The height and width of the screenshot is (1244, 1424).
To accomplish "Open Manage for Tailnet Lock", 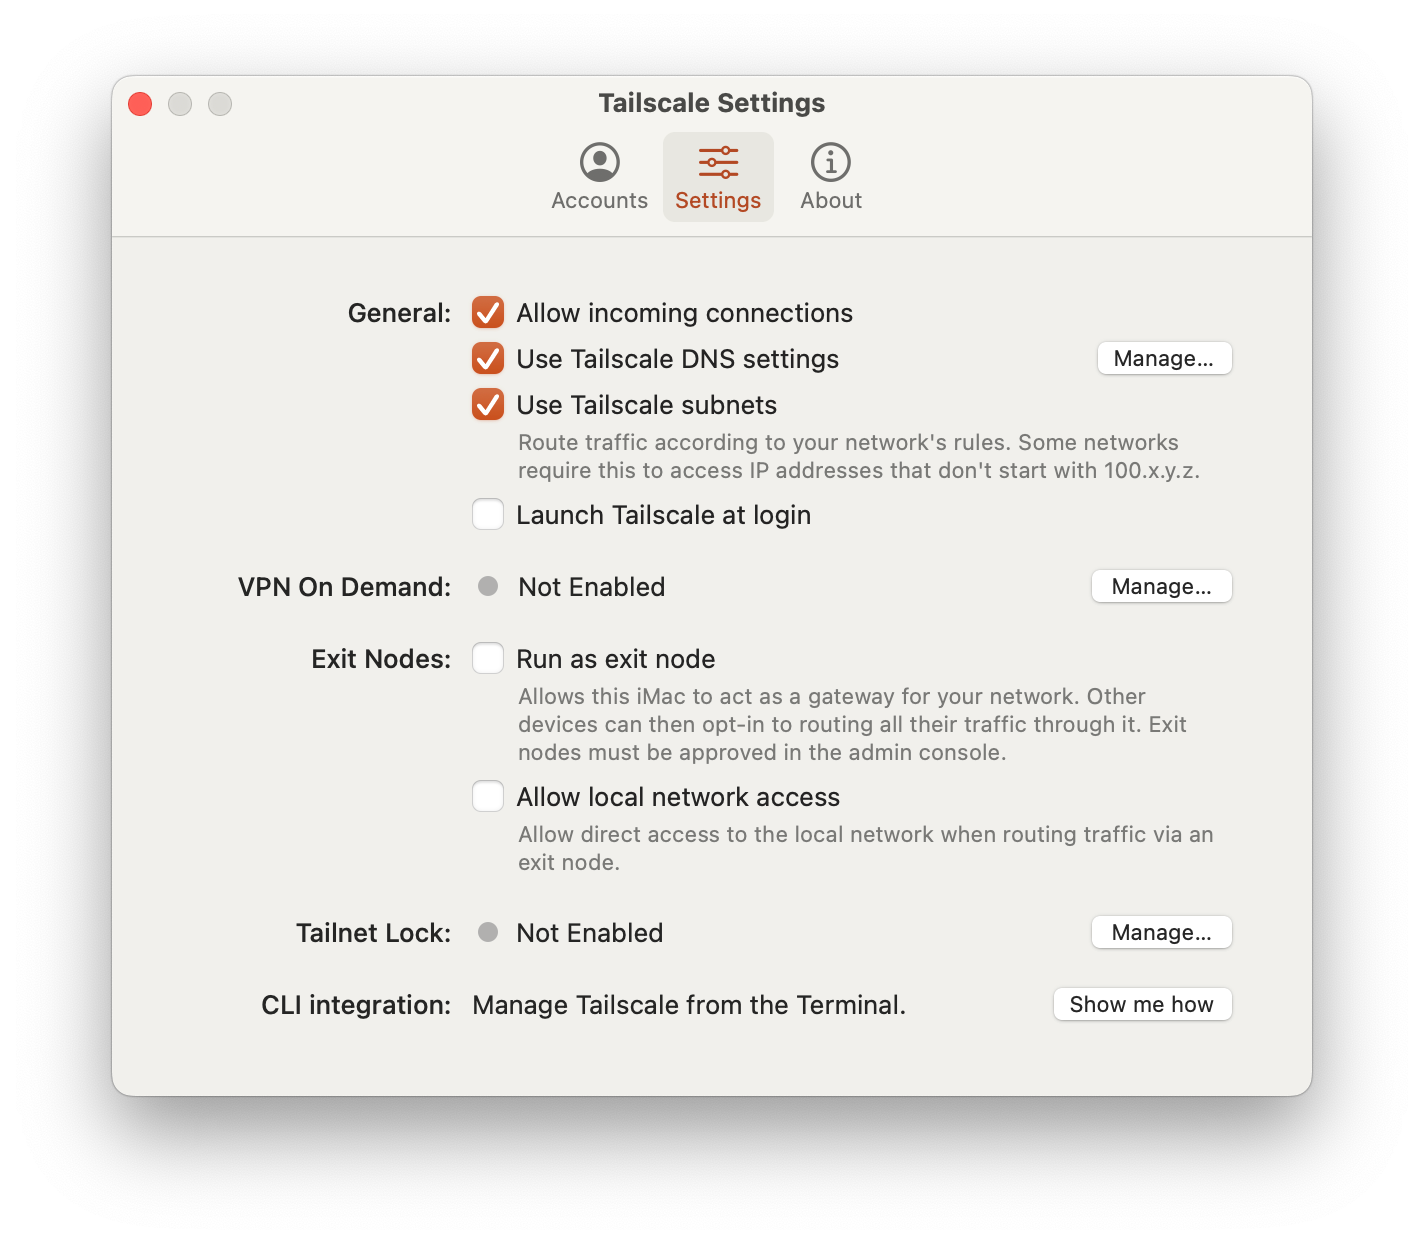I will pyautogui.click(x=1161, y=932).
